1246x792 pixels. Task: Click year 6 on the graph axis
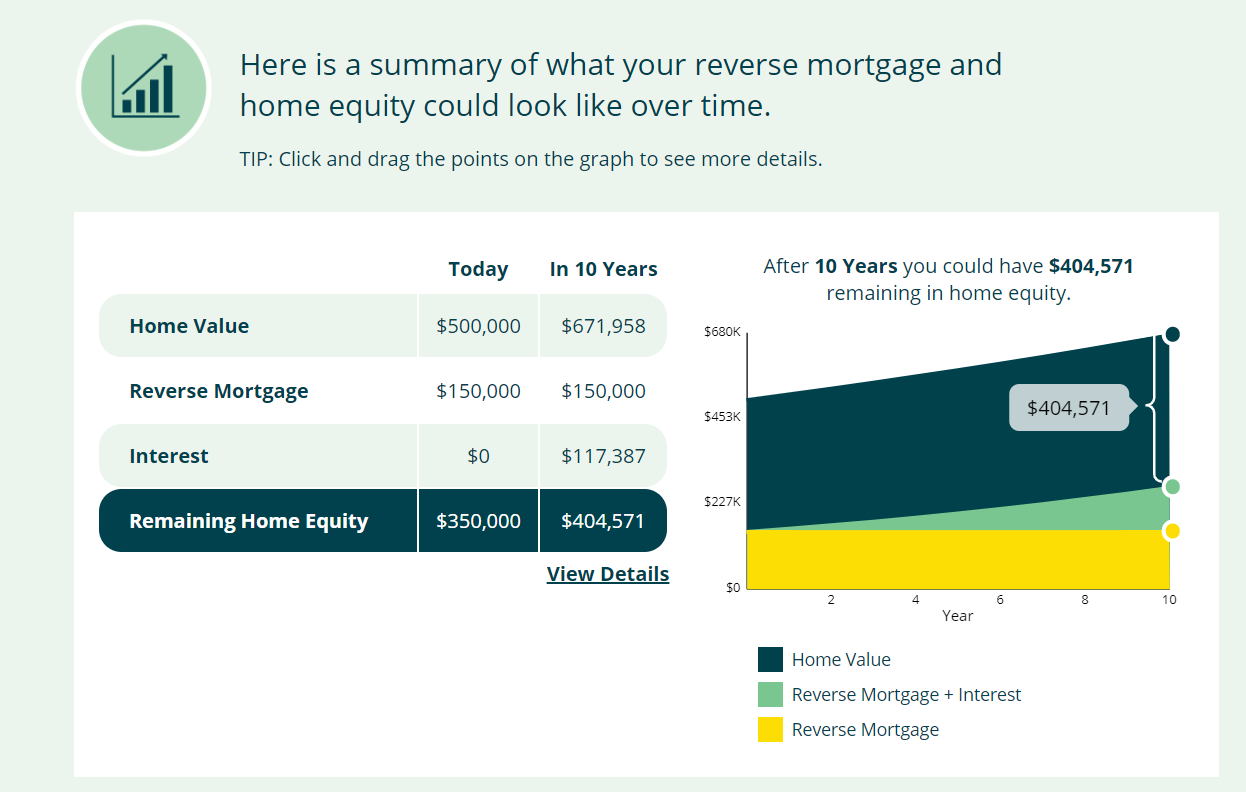click(1000, 600)
